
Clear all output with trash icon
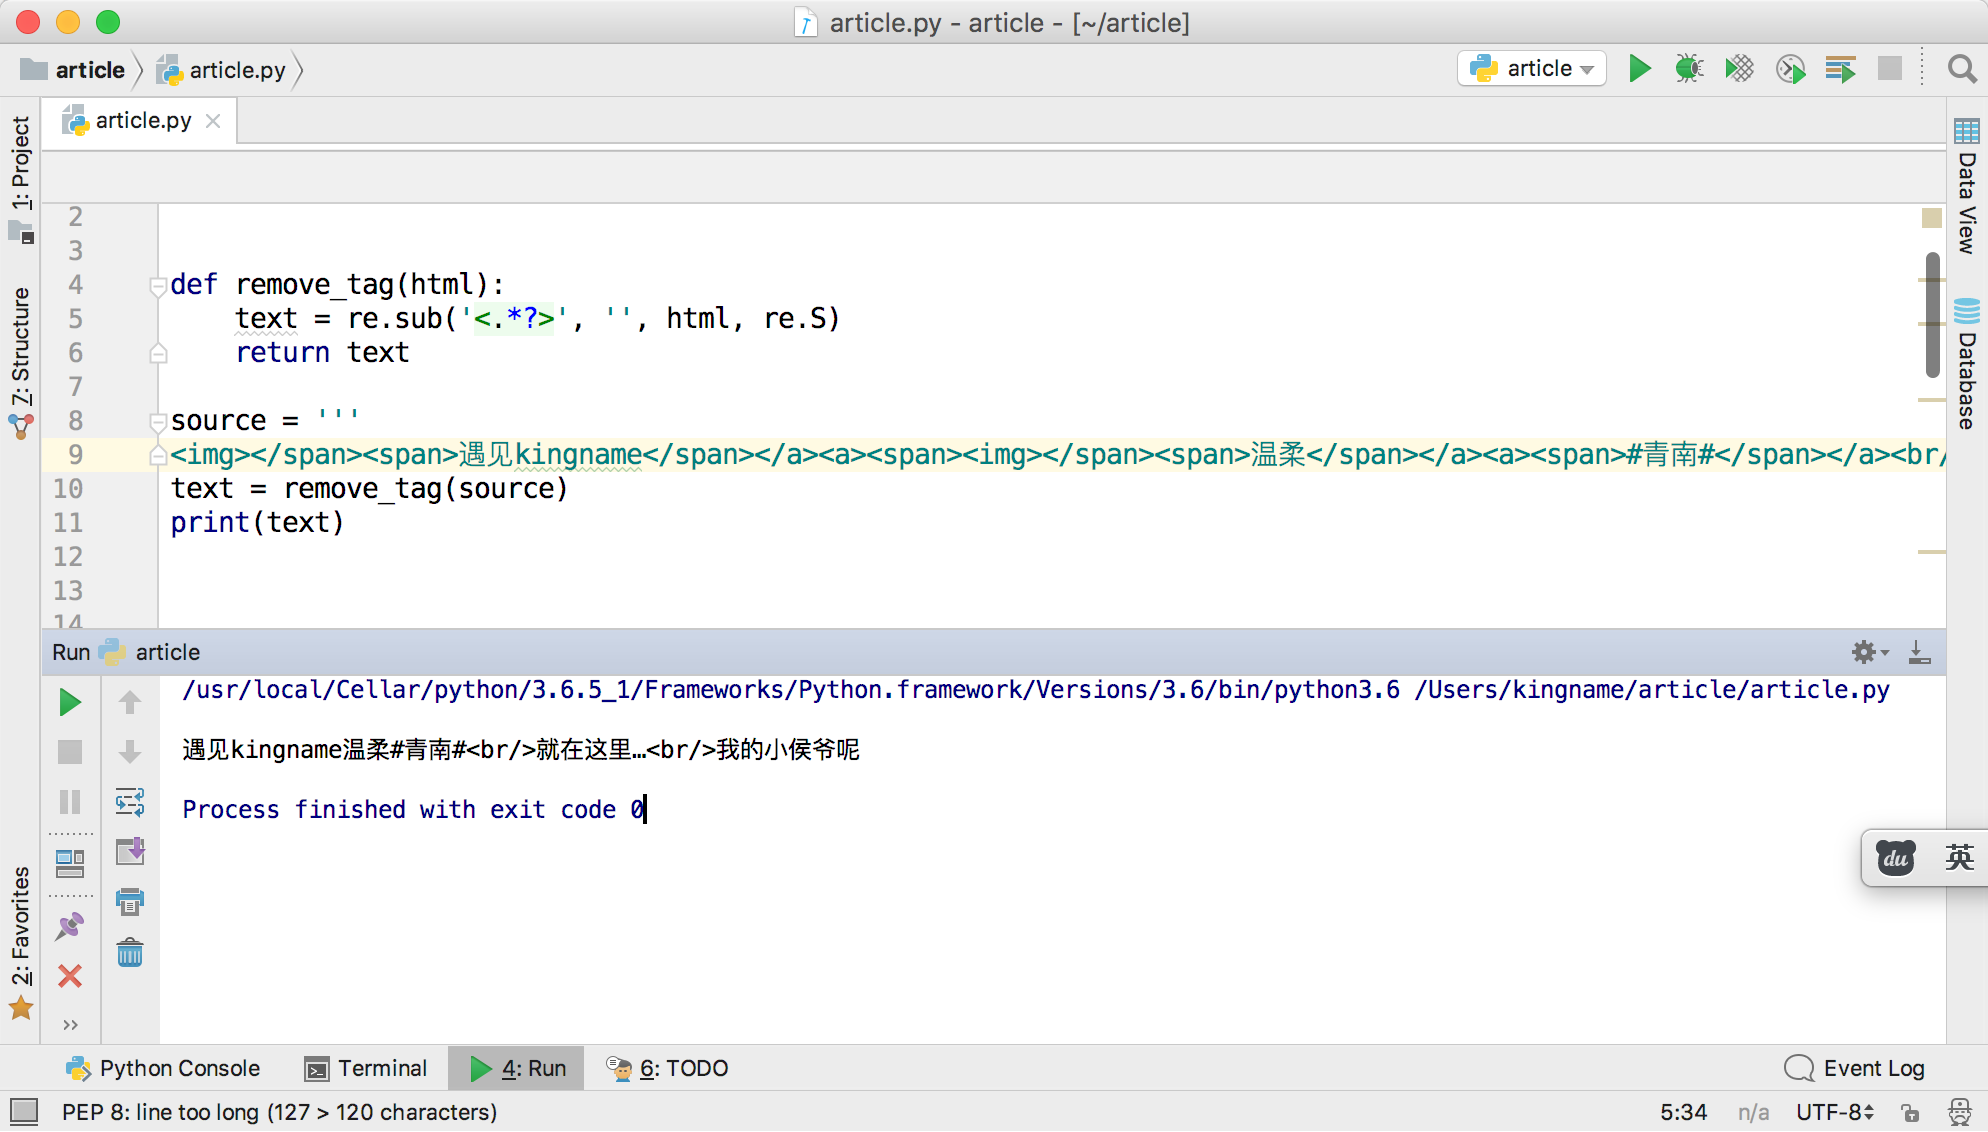[x=130, y=952]
